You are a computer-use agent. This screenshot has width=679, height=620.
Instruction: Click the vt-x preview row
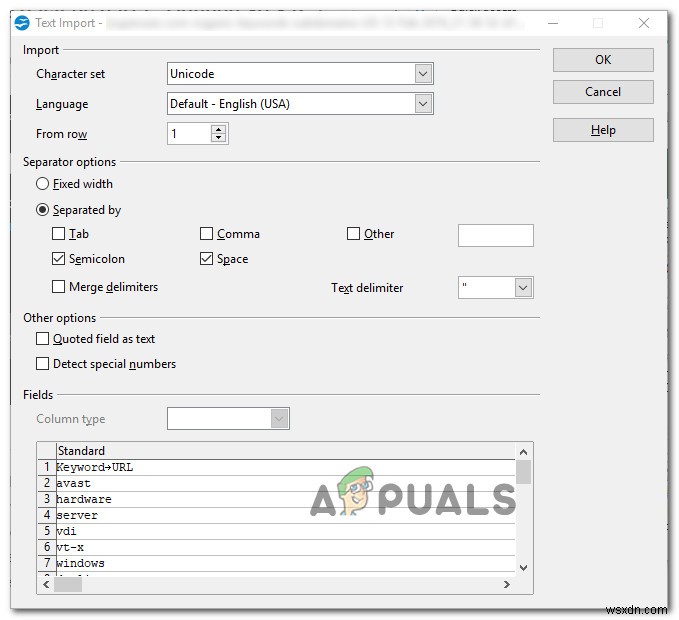tap(277, 548)
